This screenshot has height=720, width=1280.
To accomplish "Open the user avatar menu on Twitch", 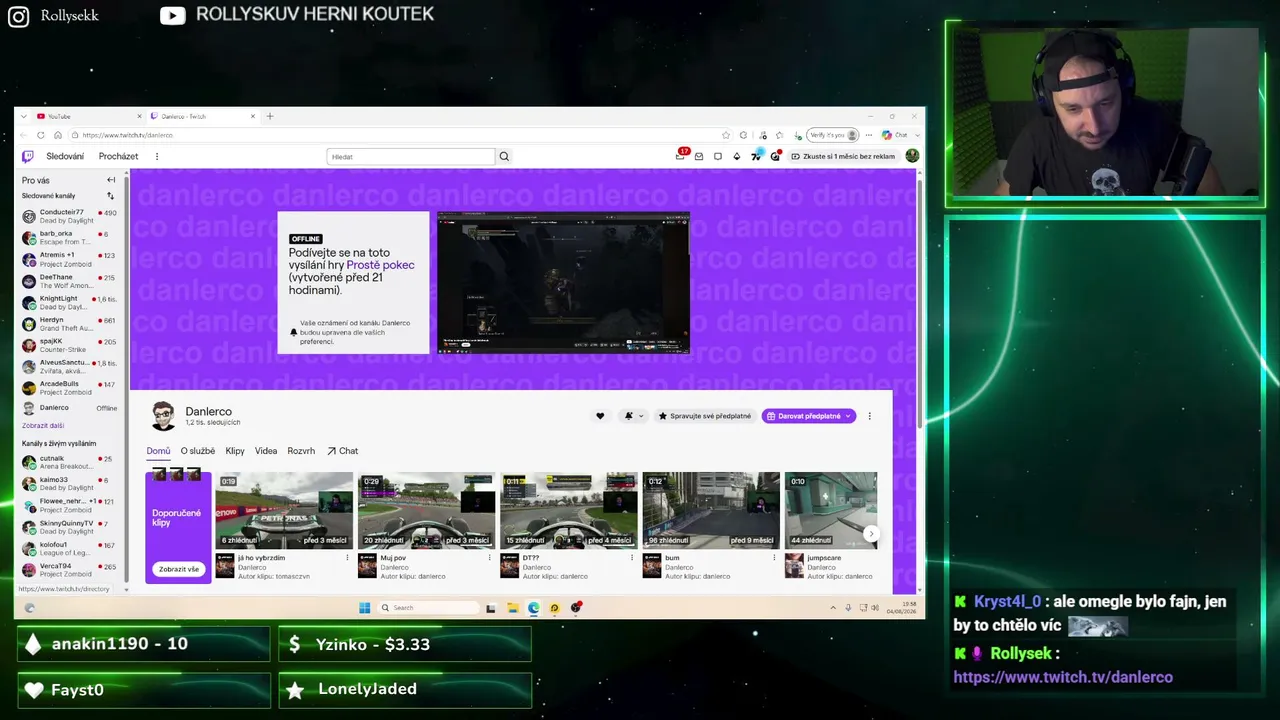I will [x=912, y=156].
